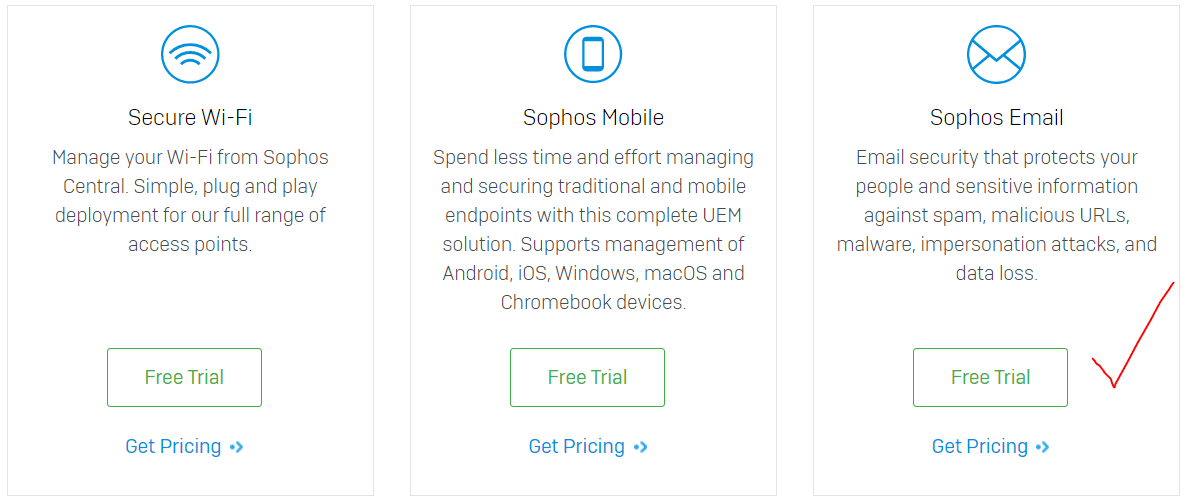Start the Secure Wi-Fi Free Trial
The image size is (1190, 504).
click(x=184, y=377)
